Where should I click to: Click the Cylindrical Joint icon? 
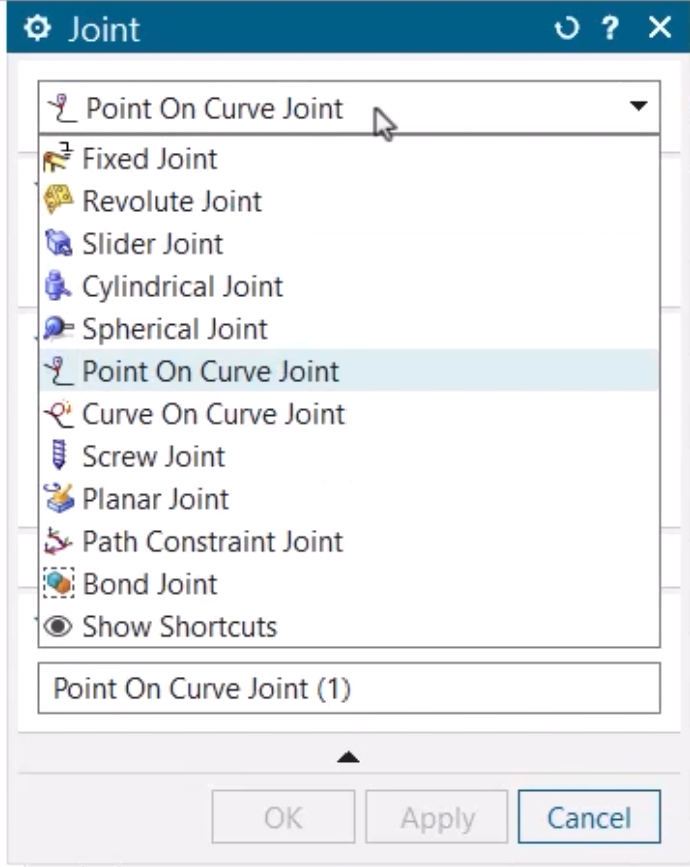[60, 287]
